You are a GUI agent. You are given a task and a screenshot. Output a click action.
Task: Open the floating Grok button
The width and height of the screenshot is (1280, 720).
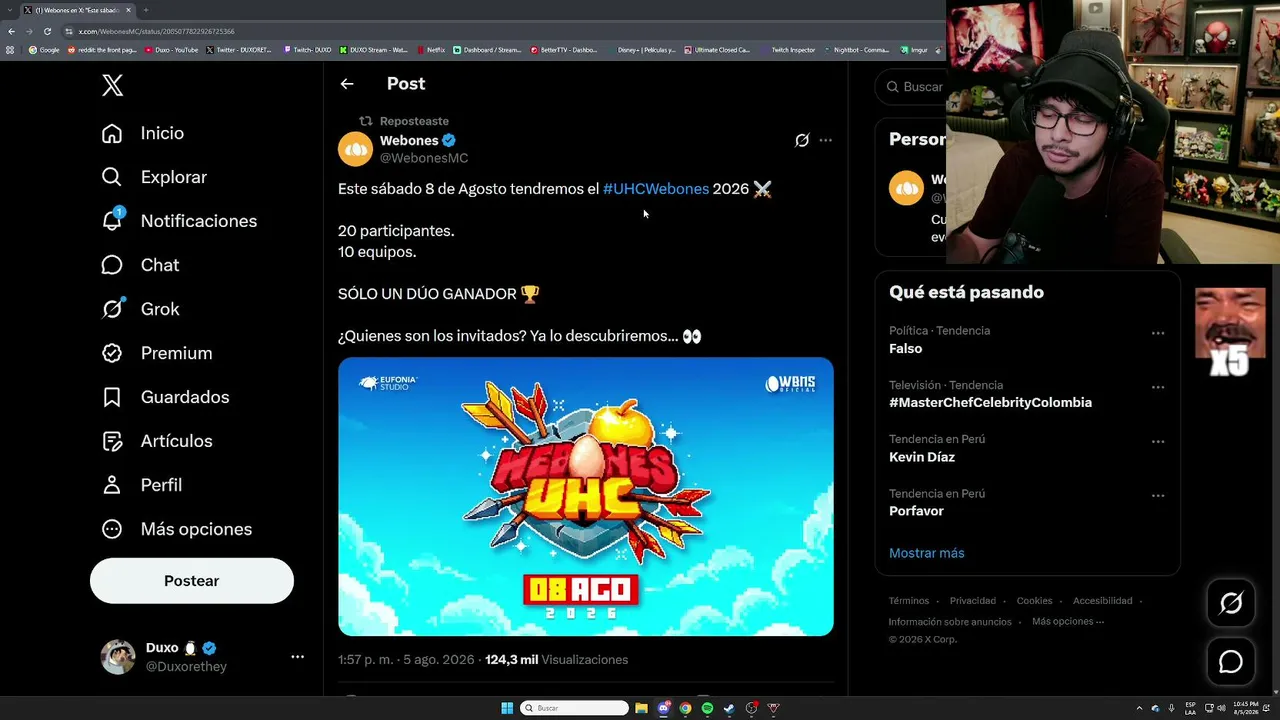pyautogui.click(x=1231, y=603)
